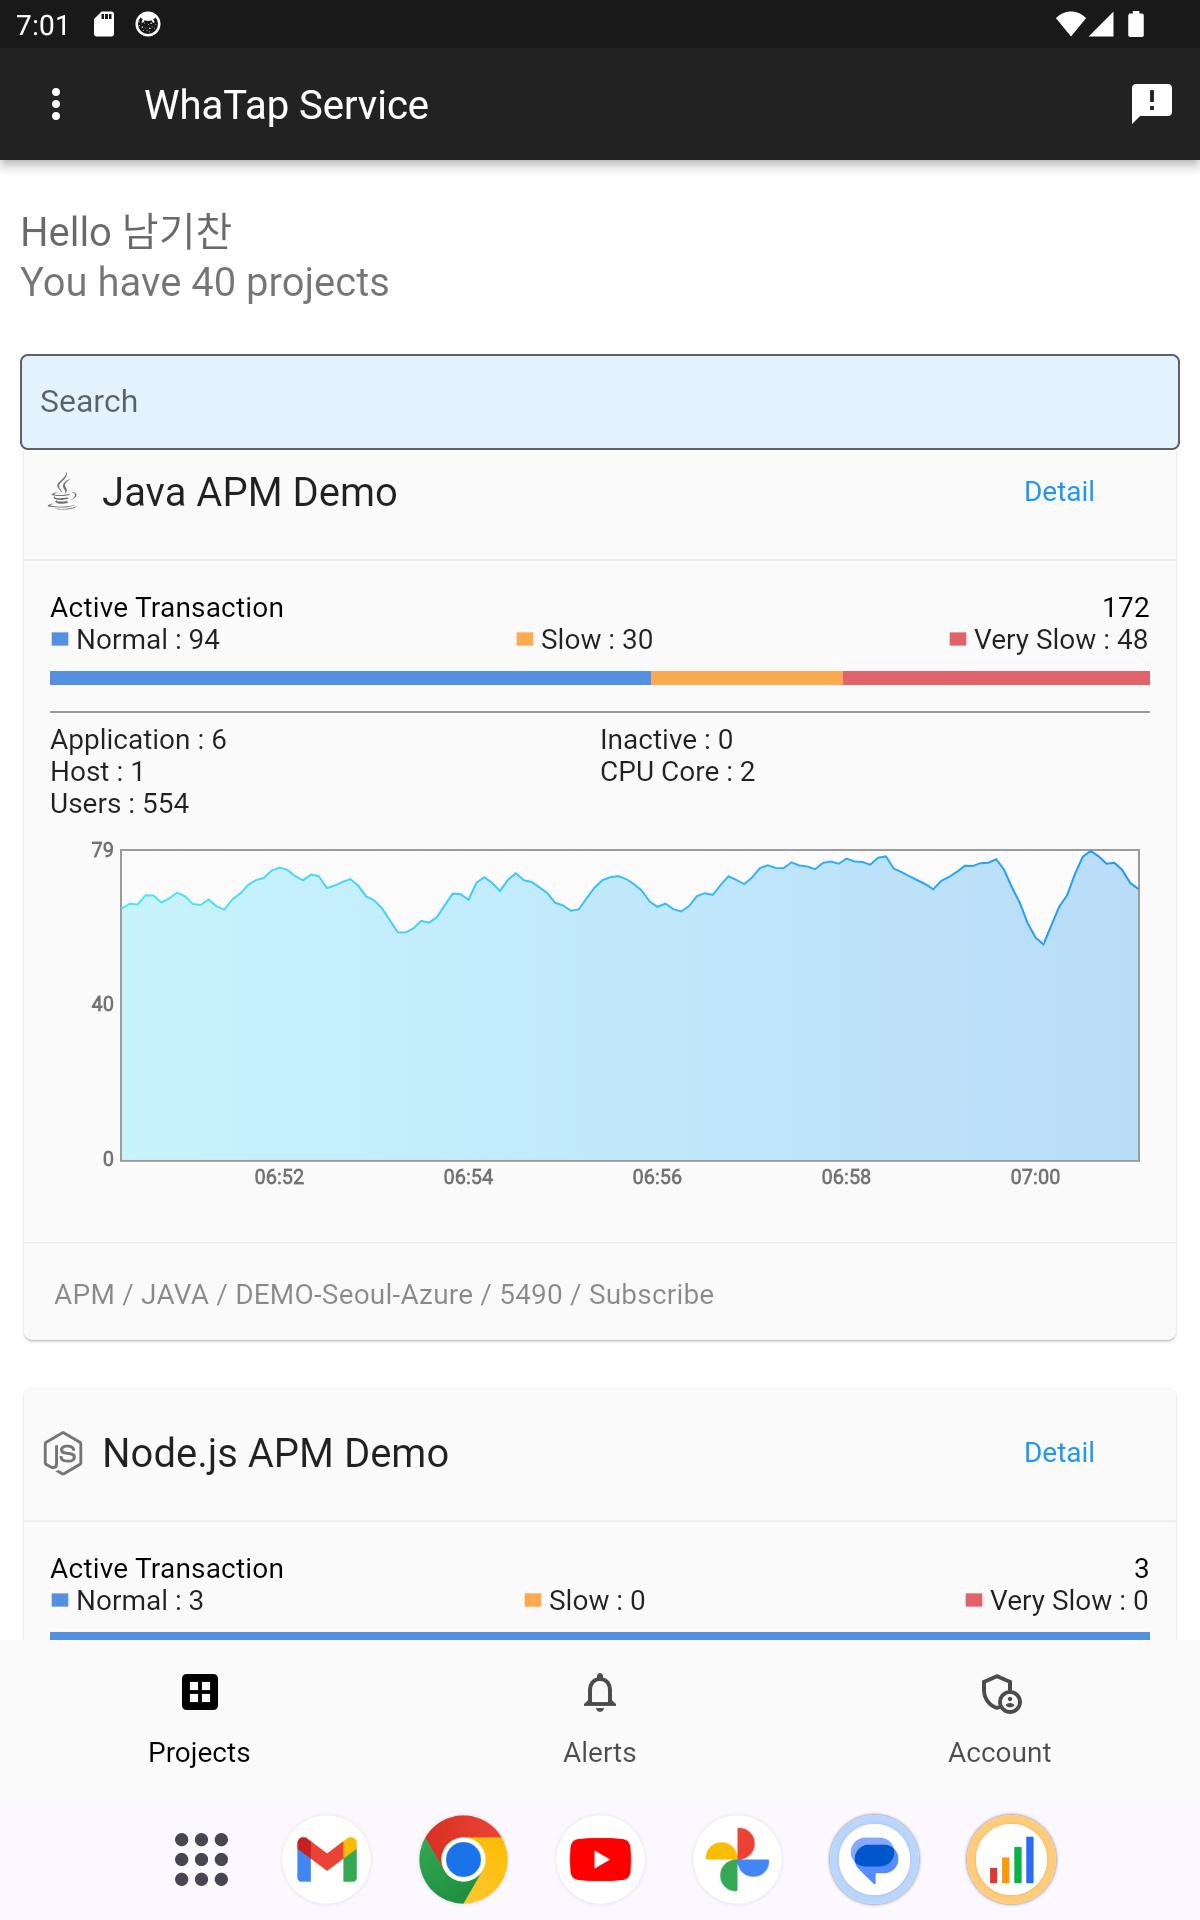Launch Chrome from the dock
This screenshot has height=1920, width=1200.
coord(463,1860)
